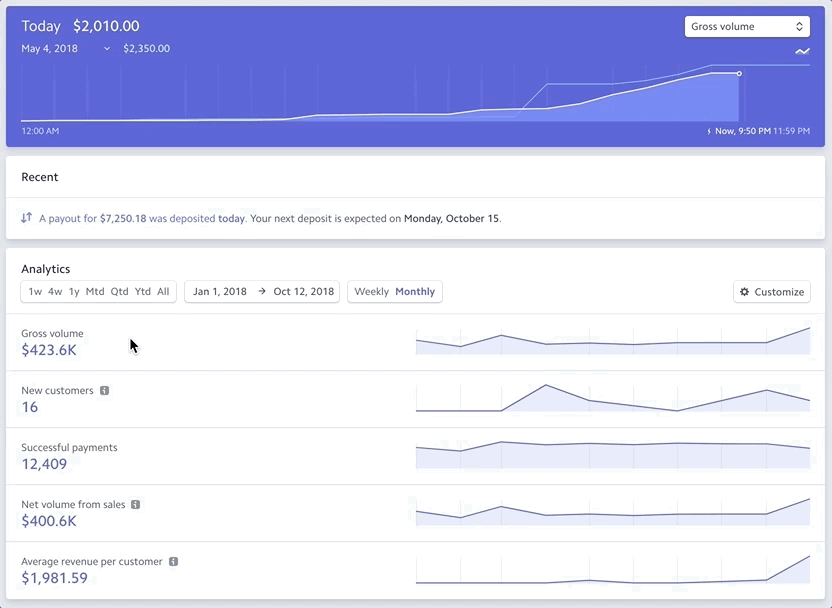Click the trend line icon below the Gross volume selector
This screenshot has width=832, height=608.
(x=802, y=52)
